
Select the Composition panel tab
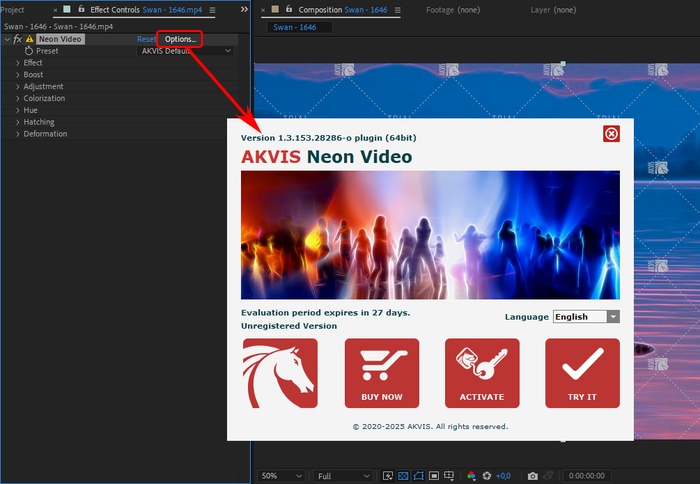click(x=343, y=10)
